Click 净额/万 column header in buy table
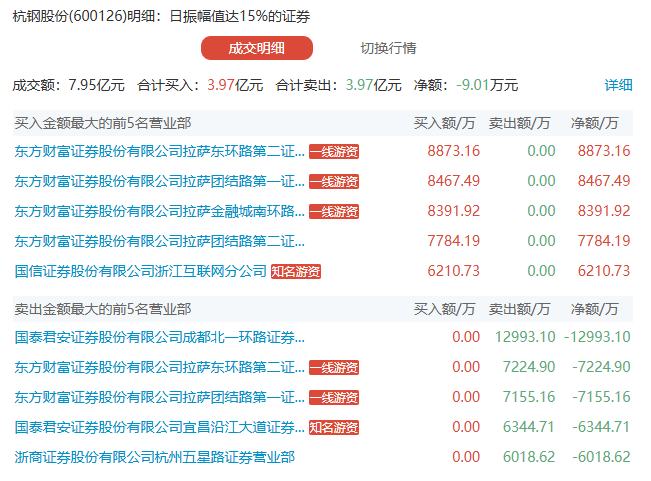 [x=595, y=123]
